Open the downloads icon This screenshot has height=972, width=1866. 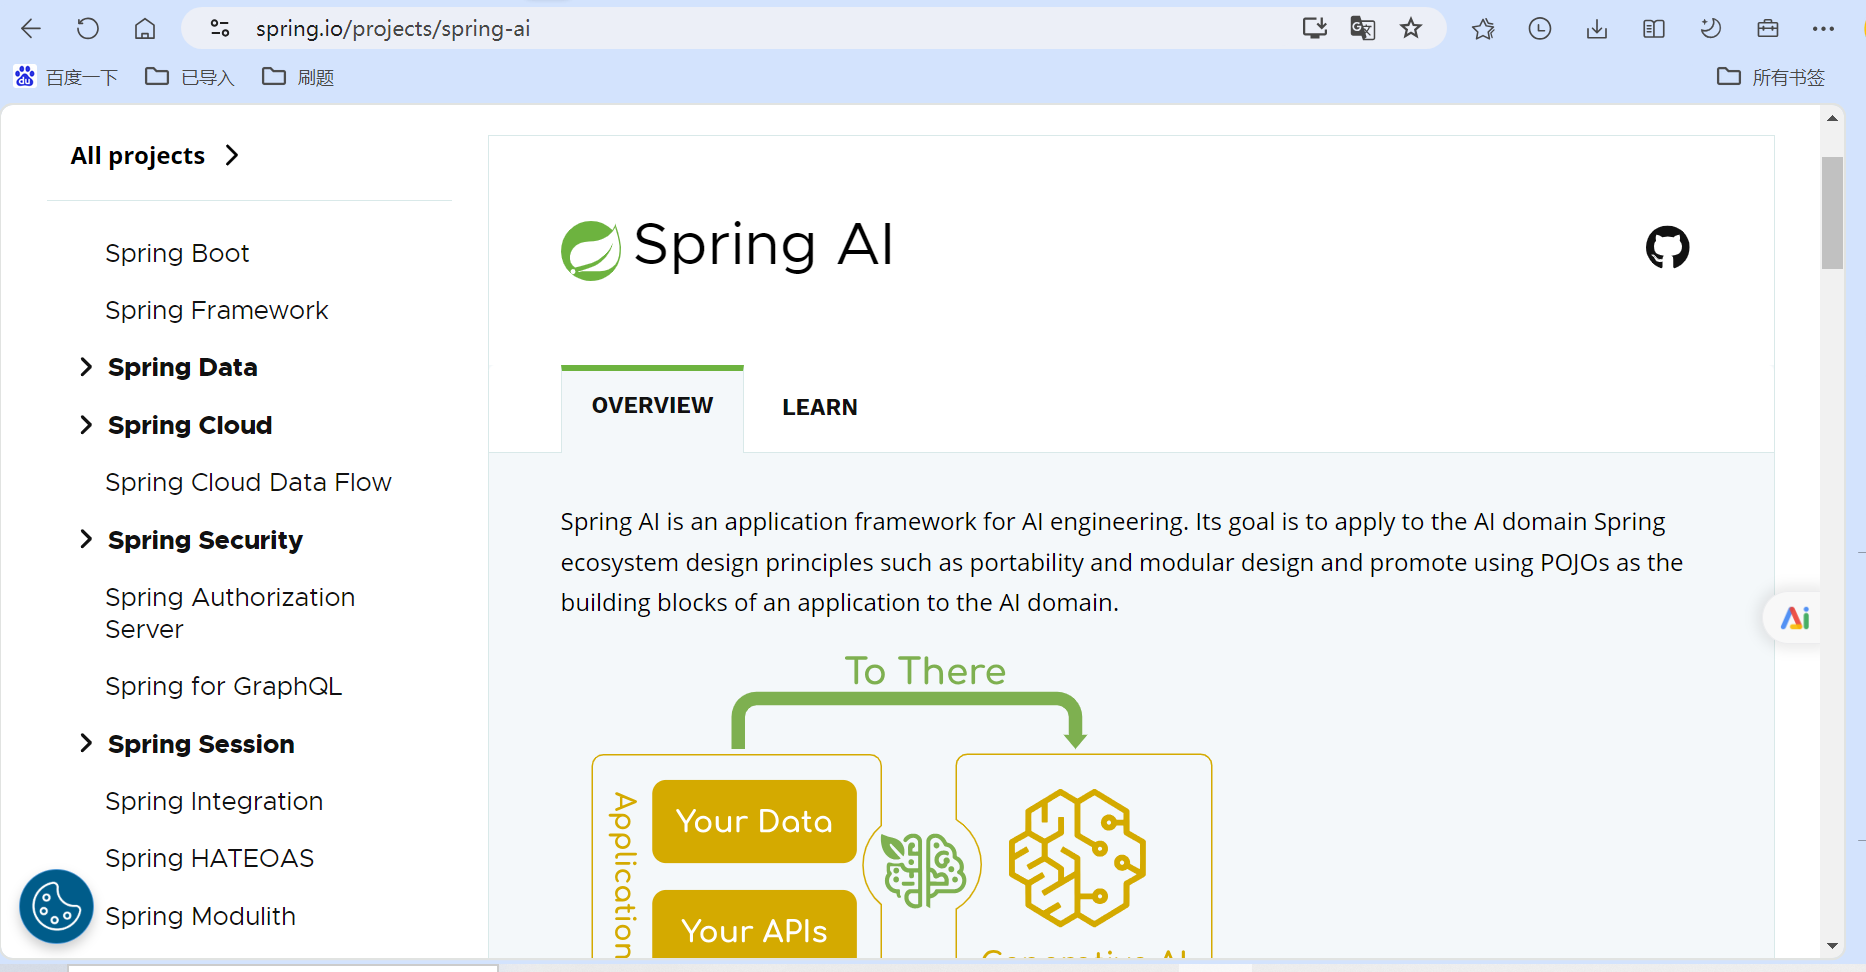[x=1597, y=29]
